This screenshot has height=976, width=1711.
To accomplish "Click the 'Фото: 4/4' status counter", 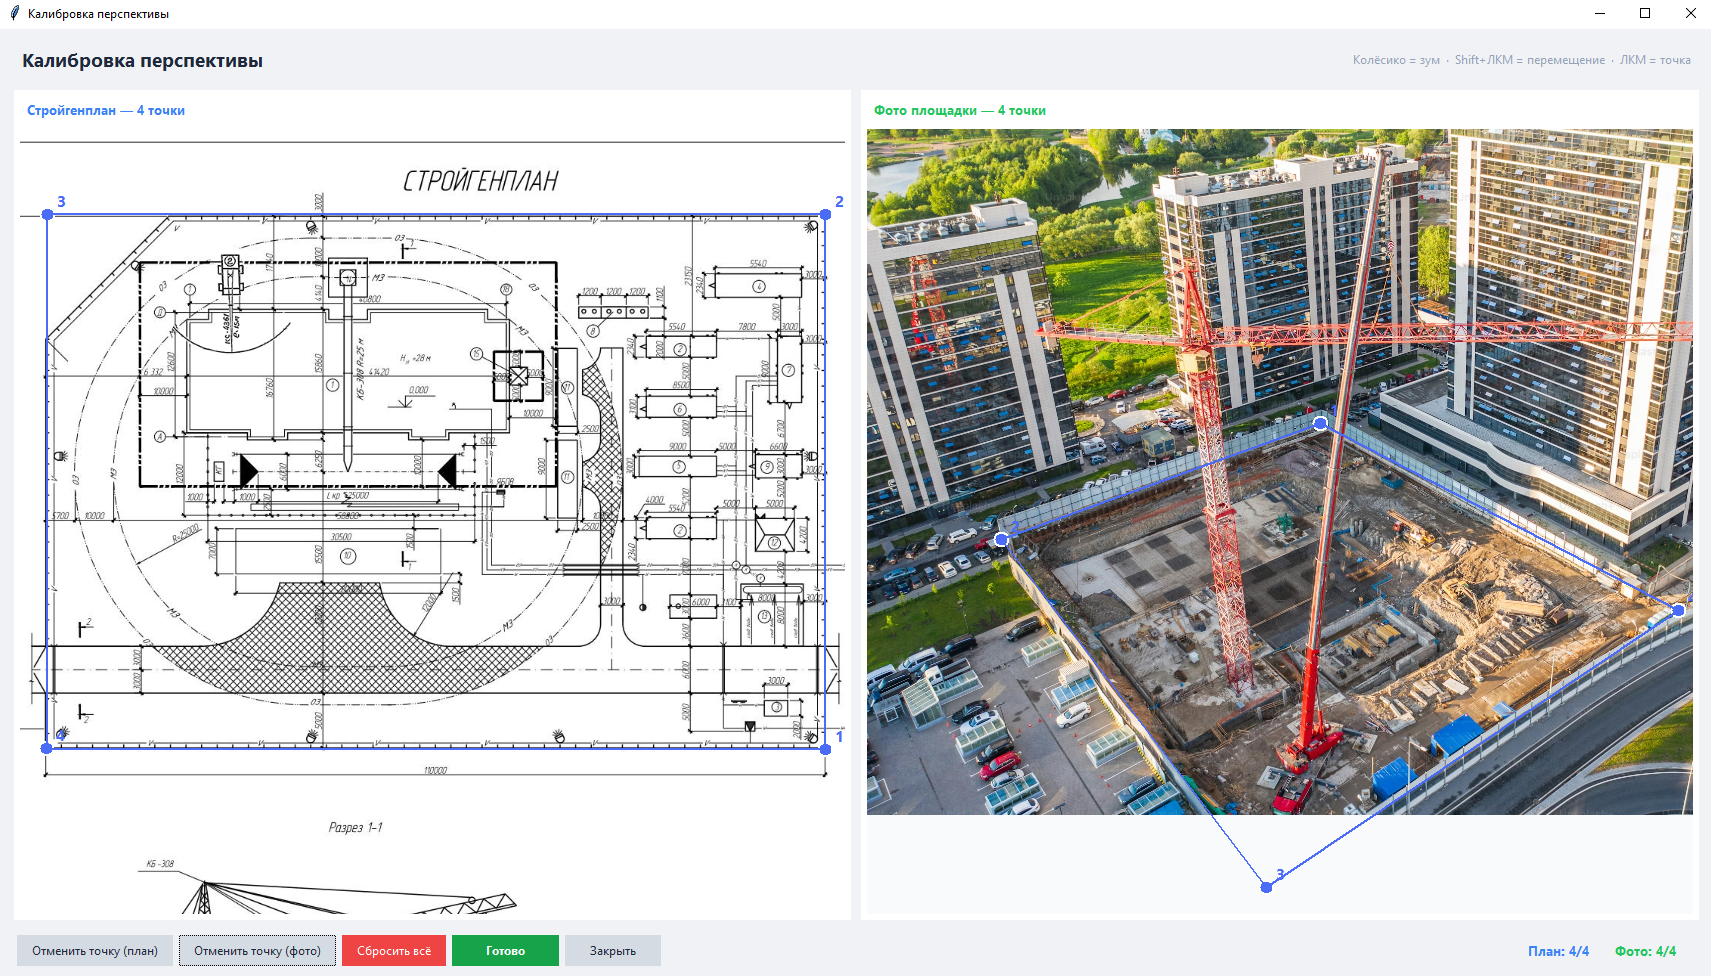I will click(x=1645, y=951).
